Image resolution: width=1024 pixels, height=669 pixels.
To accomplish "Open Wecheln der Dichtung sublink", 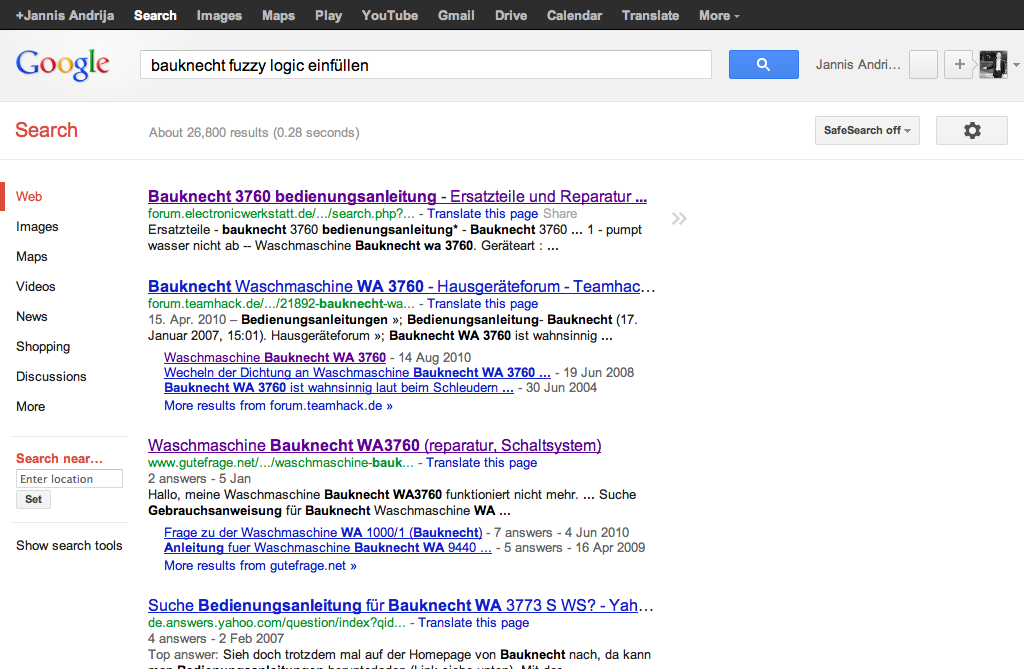I will click(357, 372).
